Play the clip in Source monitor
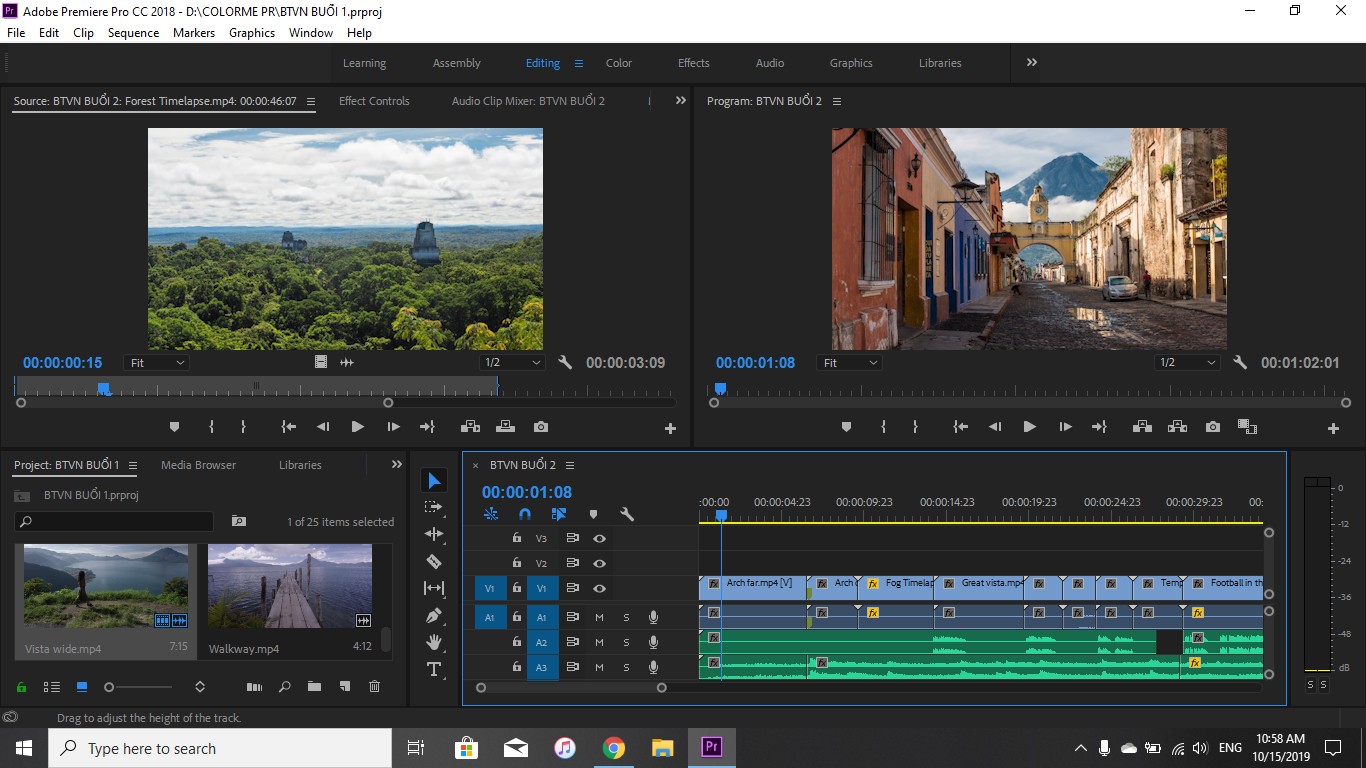 click(357, 427)
